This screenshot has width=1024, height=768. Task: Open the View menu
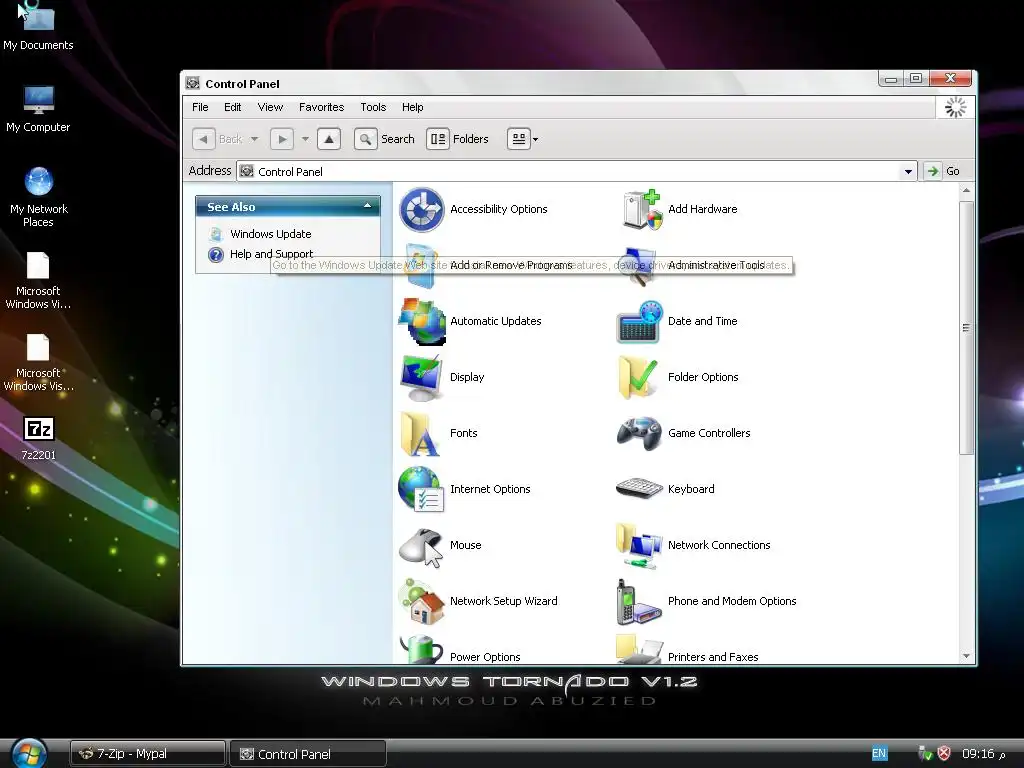(x=270, y=107)
